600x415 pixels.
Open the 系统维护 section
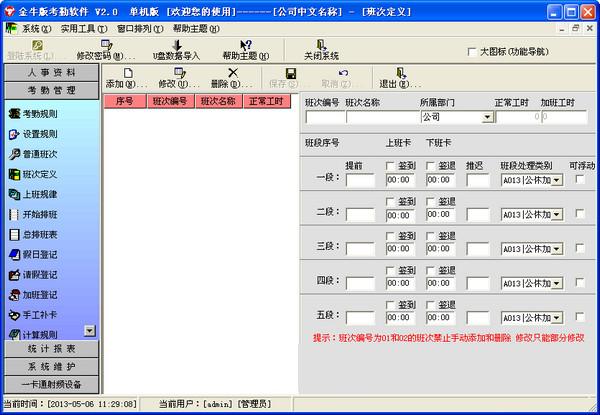pos(52,367)
